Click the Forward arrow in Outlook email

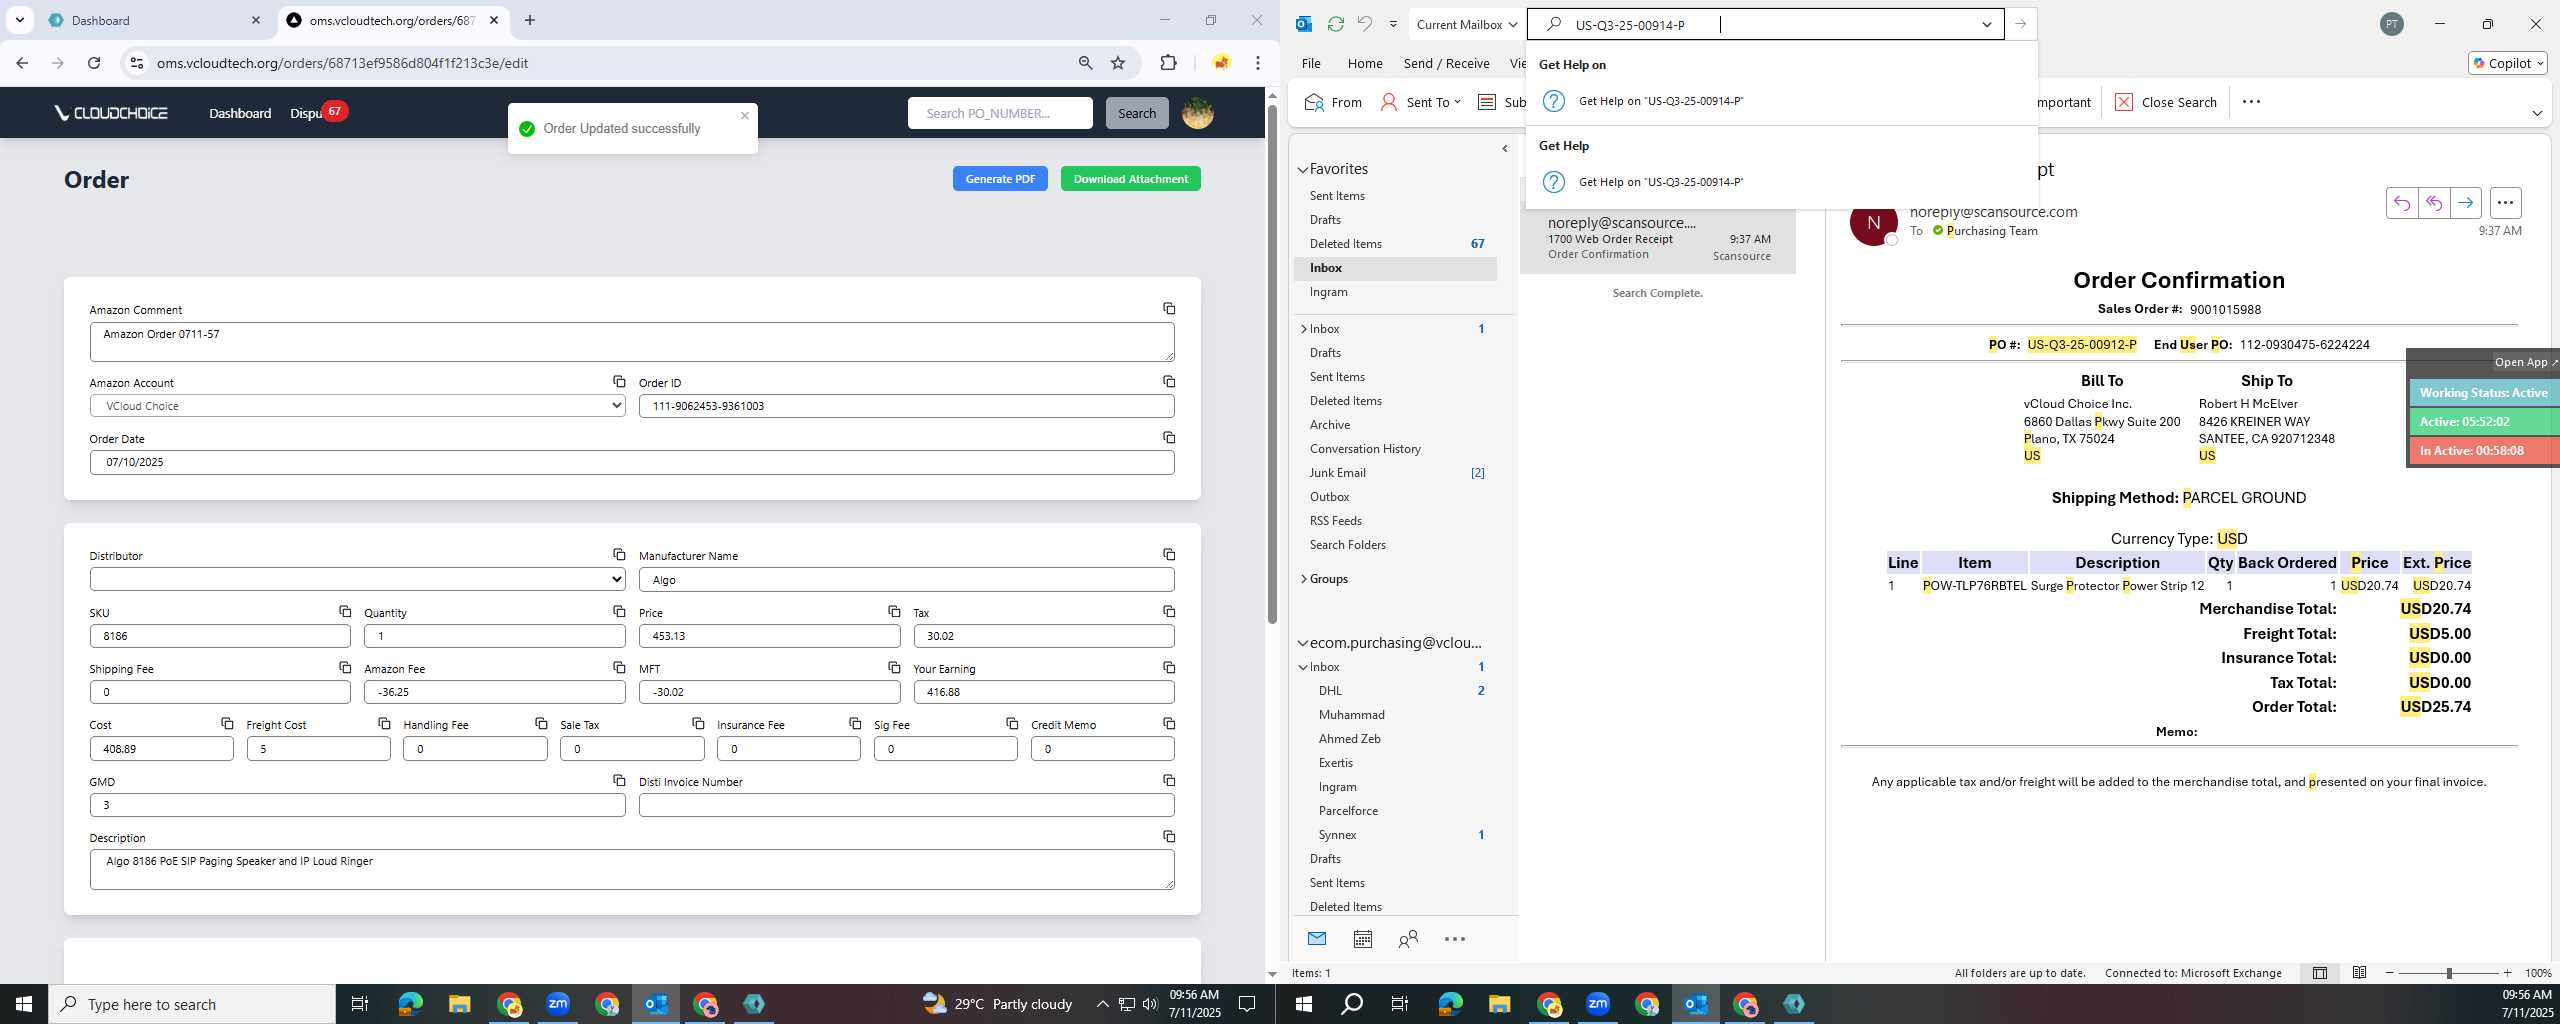[x=2465, y=203]
